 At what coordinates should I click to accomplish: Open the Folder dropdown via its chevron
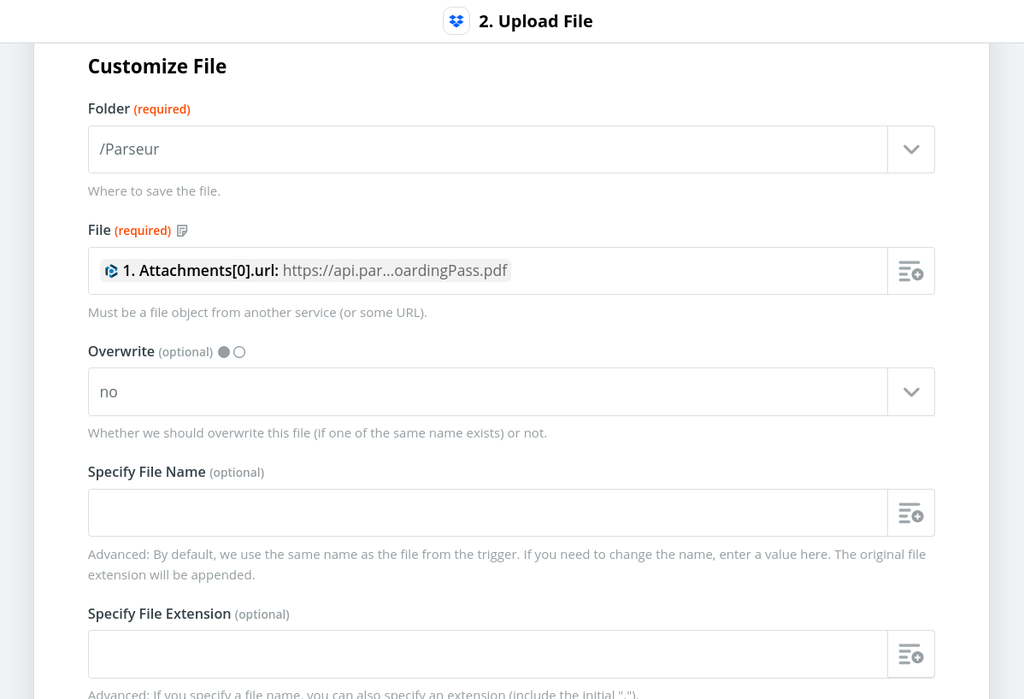911,148
